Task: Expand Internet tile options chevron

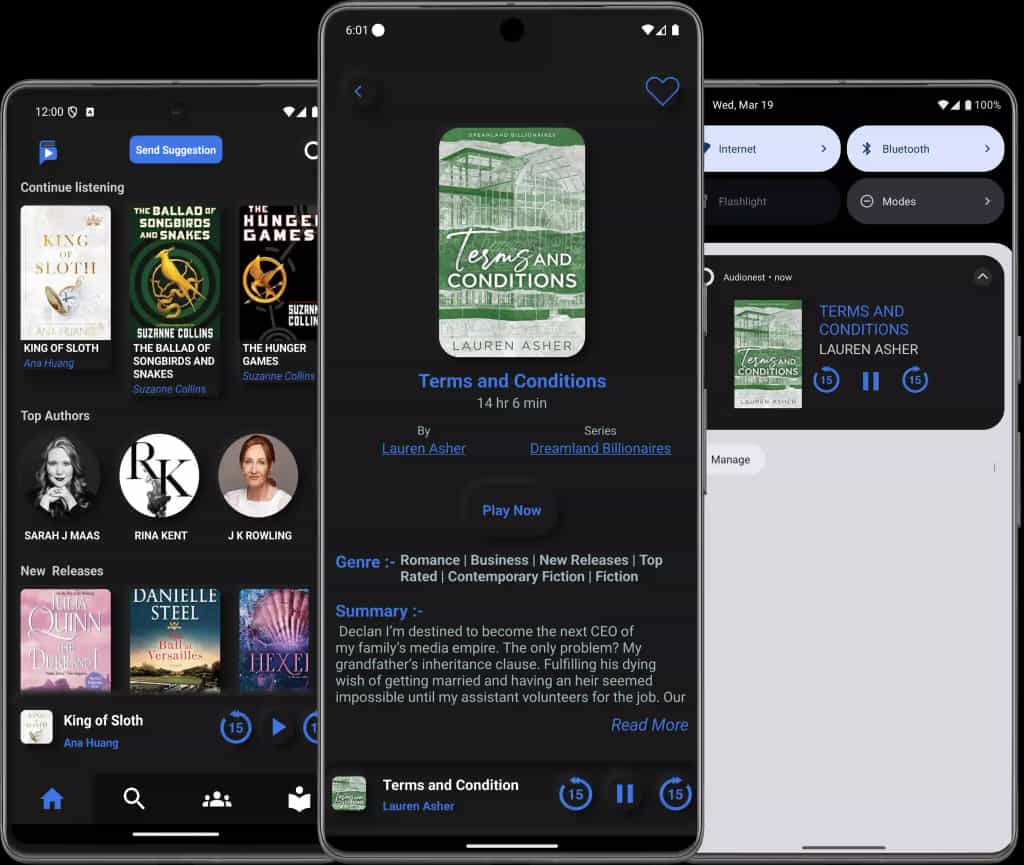Action: (824, 149)
